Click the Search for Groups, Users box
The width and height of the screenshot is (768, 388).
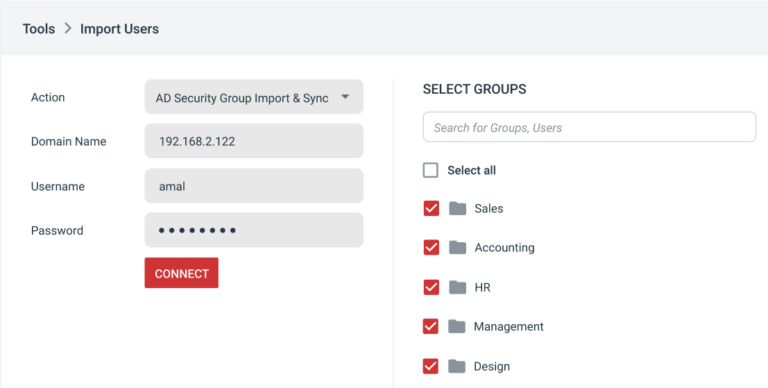pos(589,127)
